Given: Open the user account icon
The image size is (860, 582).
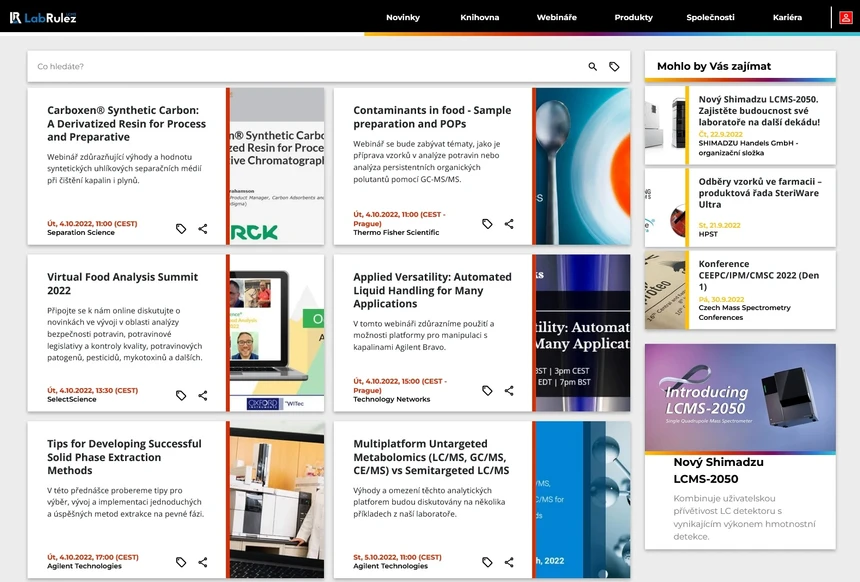Looking at the screenshot, I should pos(845,18).
